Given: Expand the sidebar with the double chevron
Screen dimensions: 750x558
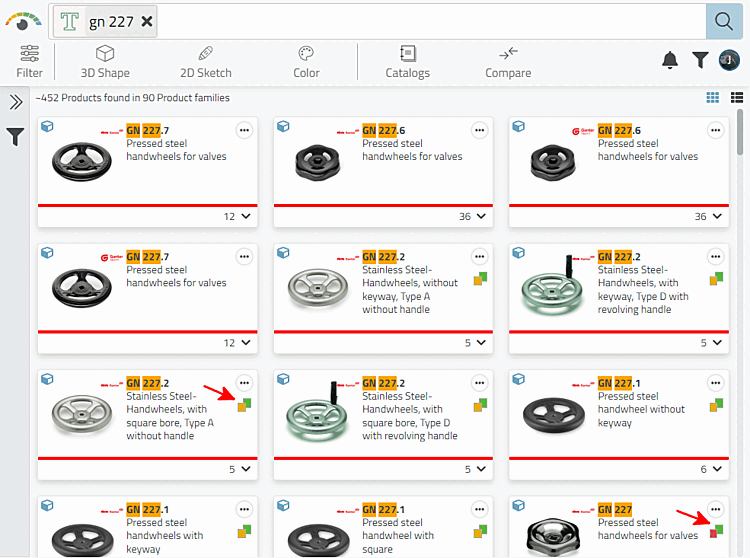Looking at the screenshot, I should pyautogui.click(x=16, y=102).
